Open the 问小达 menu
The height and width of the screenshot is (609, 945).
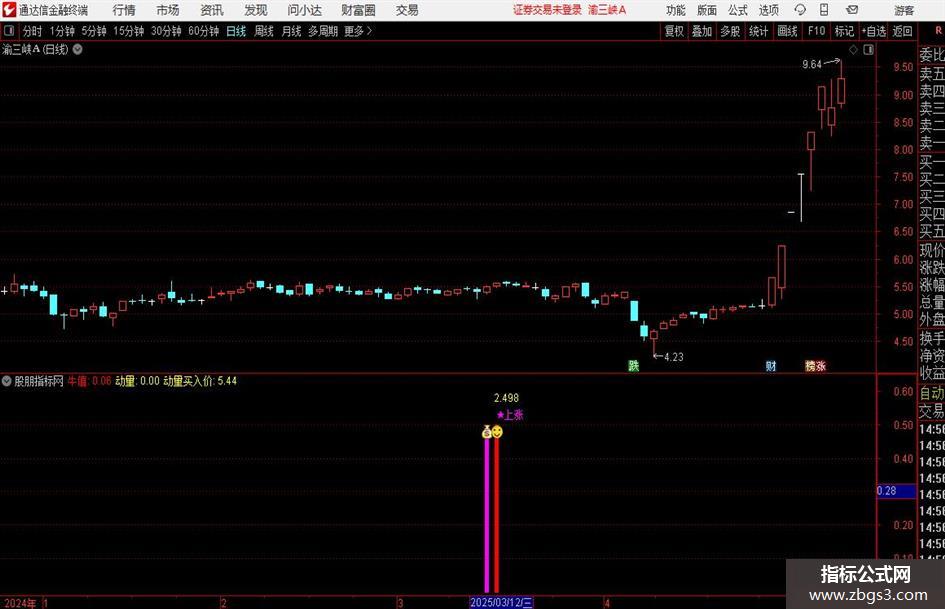[304, 10]
